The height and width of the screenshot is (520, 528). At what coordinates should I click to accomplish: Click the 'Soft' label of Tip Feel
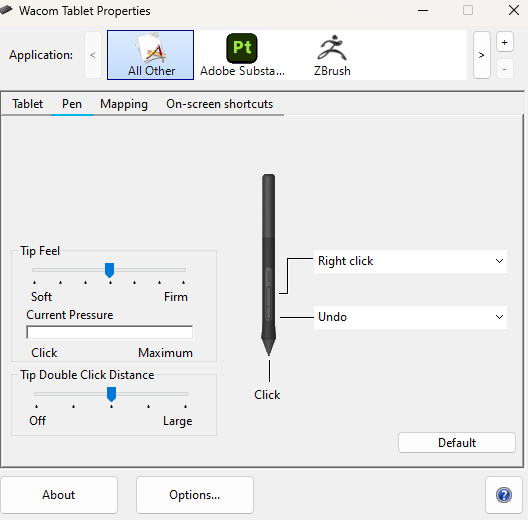[x=41, y=297]
